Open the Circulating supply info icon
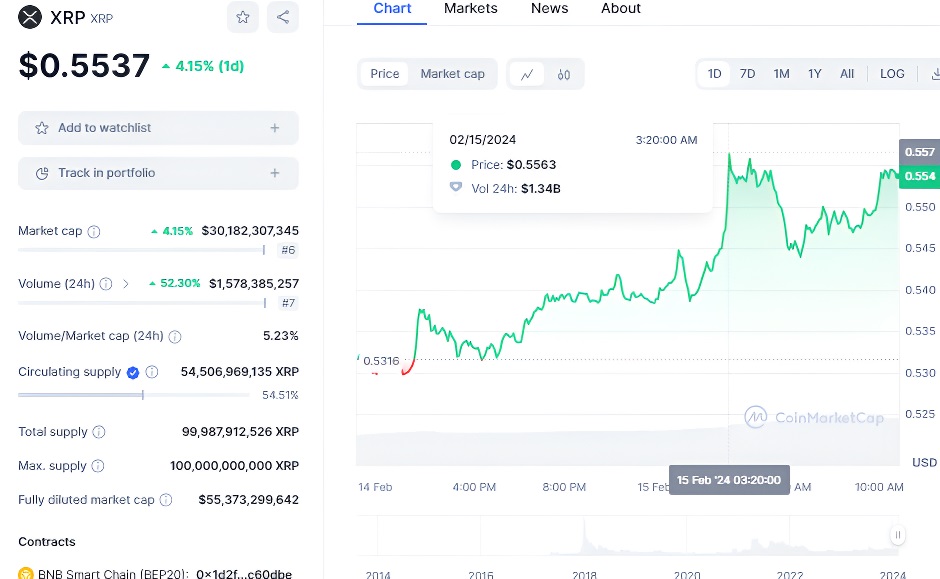Image resolution: width=940 pixels, height=579 pixels. click(x=152, y=372)
